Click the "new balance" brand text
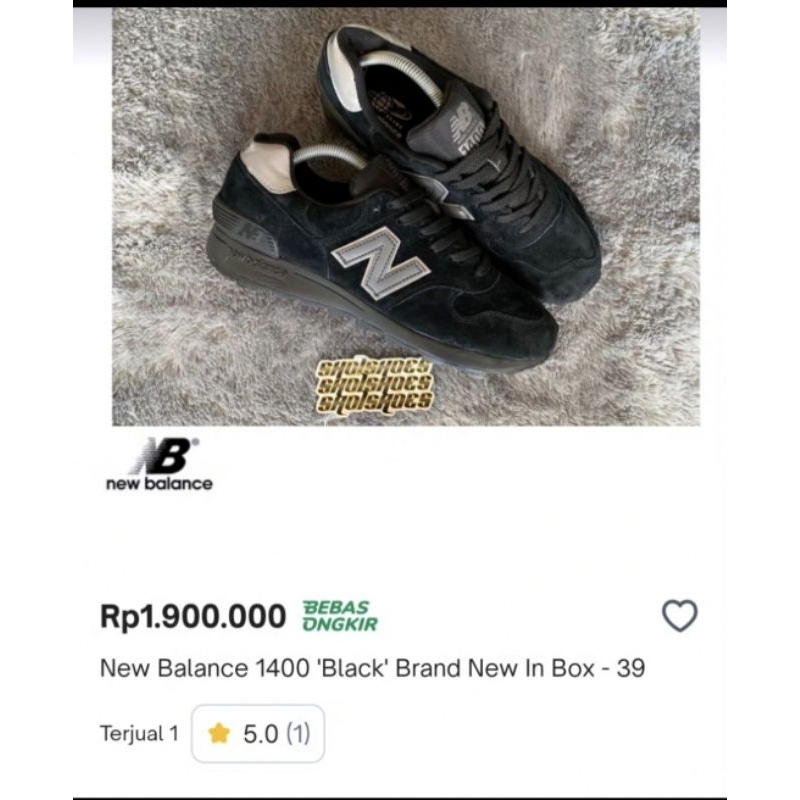This screenshot has width=800, height=800. 159,484
